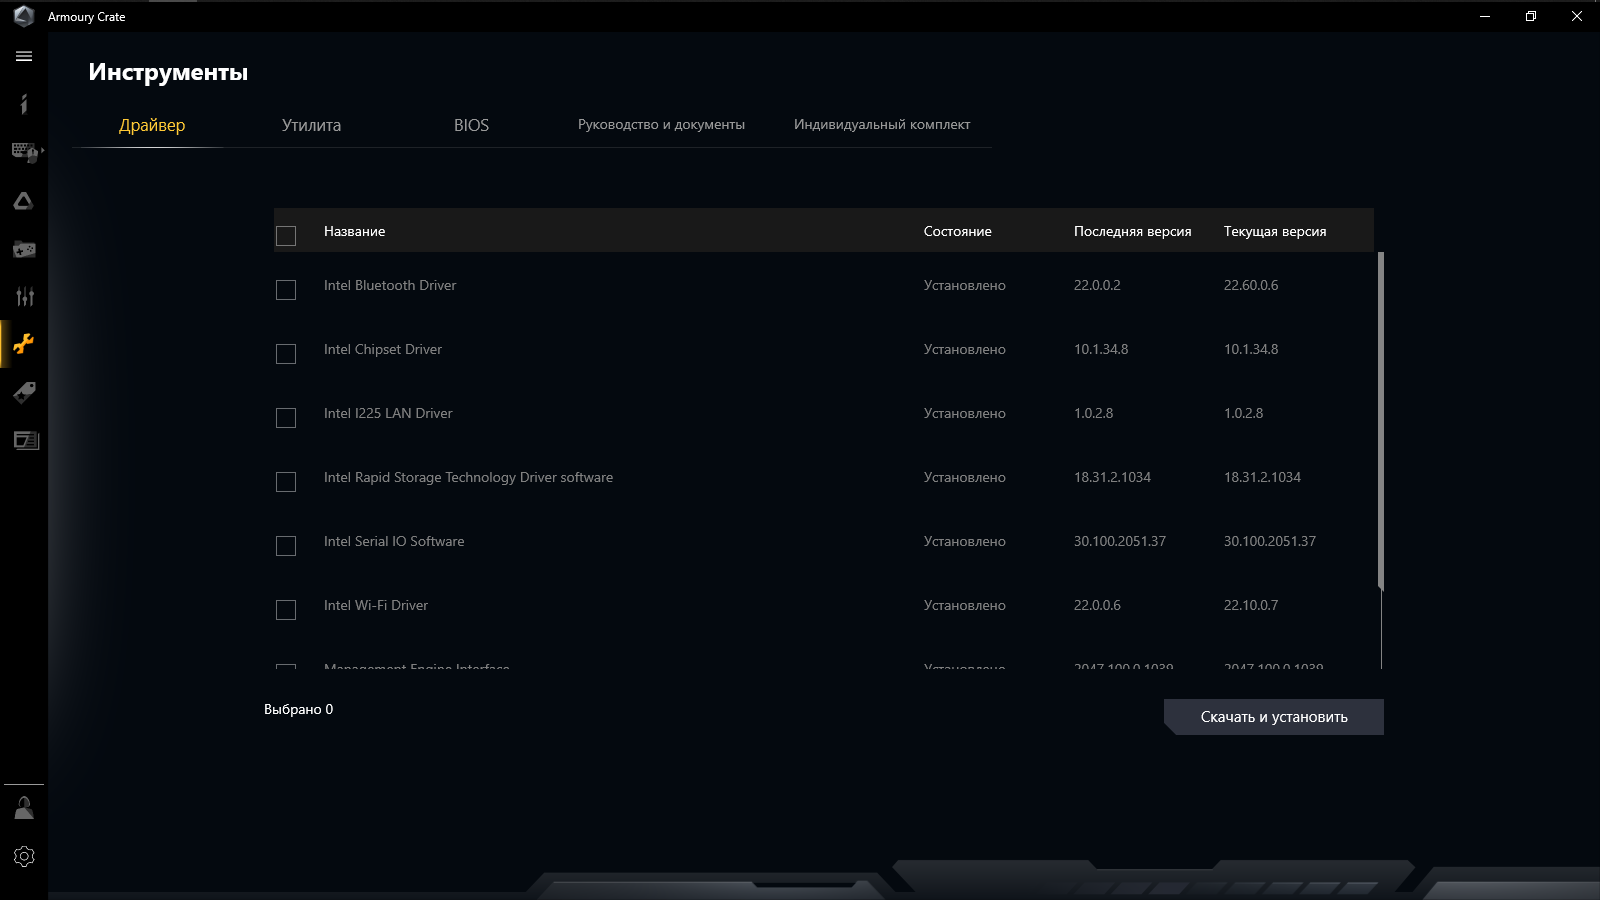Open the special offers tag section
This screenshot has height=900, width=1600.
(x=23, y=392)
